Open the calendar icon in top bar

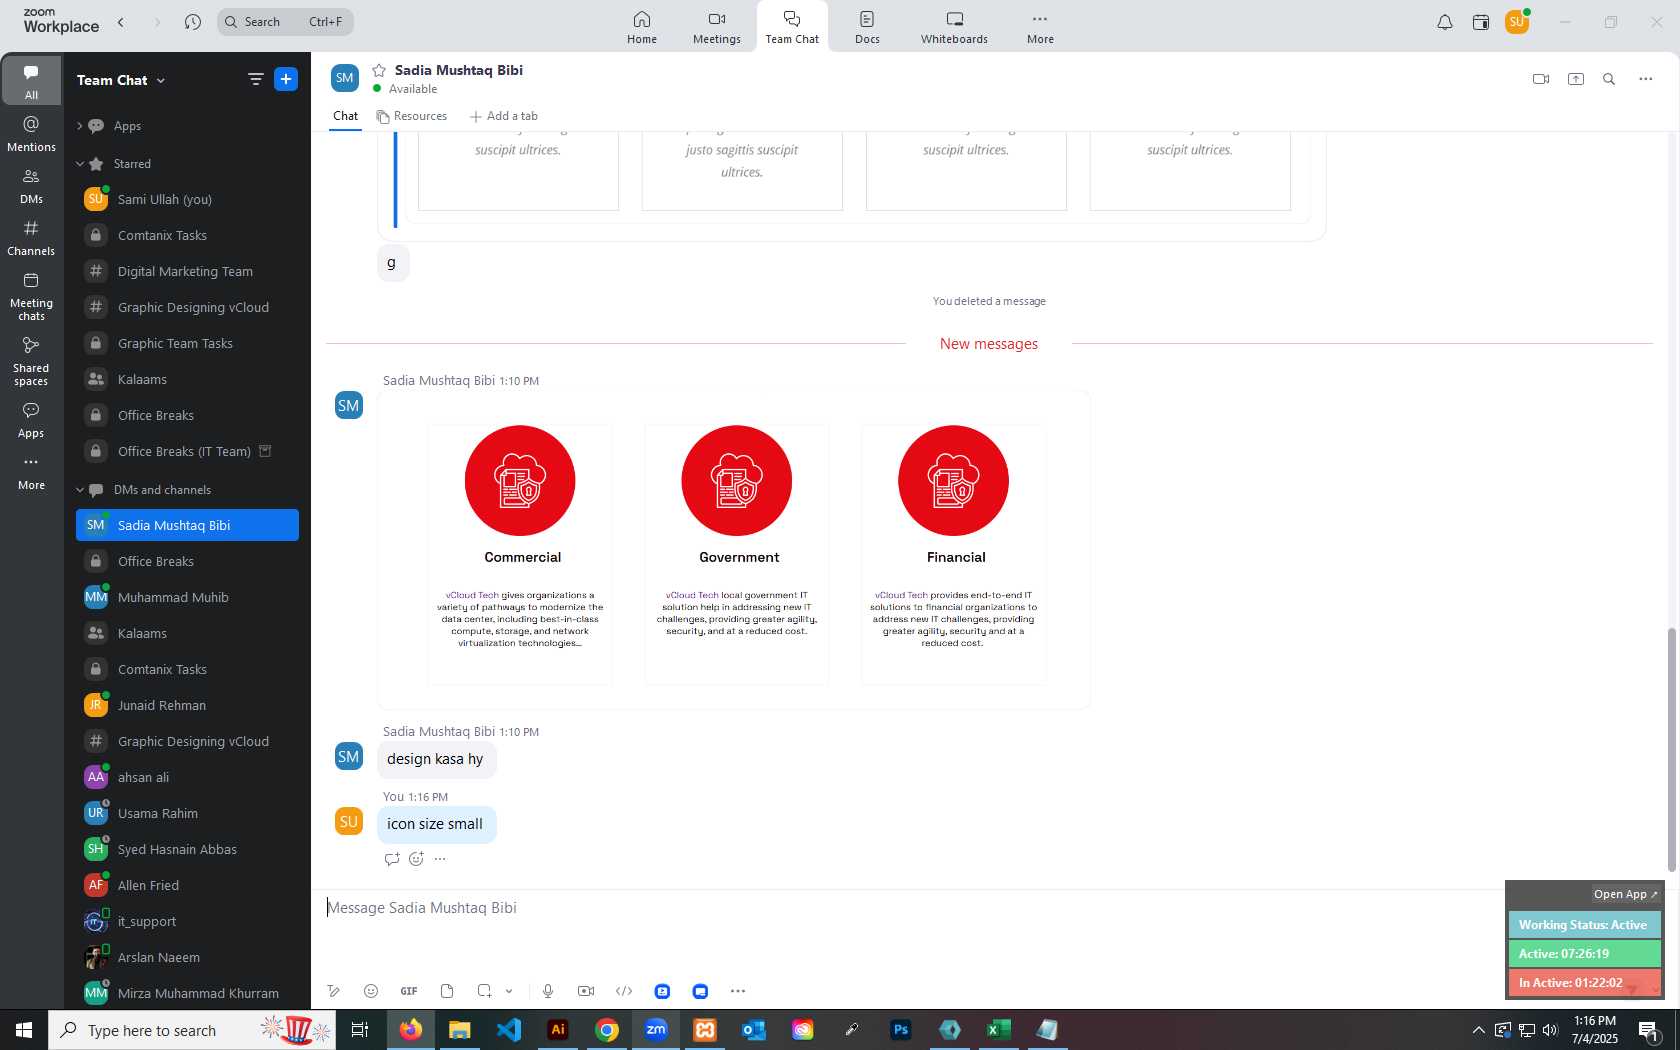pyautogui.click(x=1481, y=22)
